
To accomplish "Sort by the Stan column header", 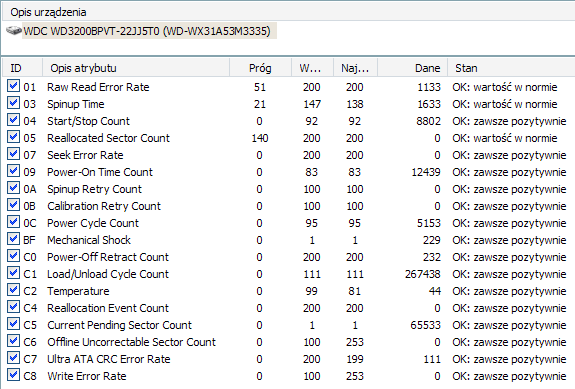I will pyautogui.click(x=511, y=68).
